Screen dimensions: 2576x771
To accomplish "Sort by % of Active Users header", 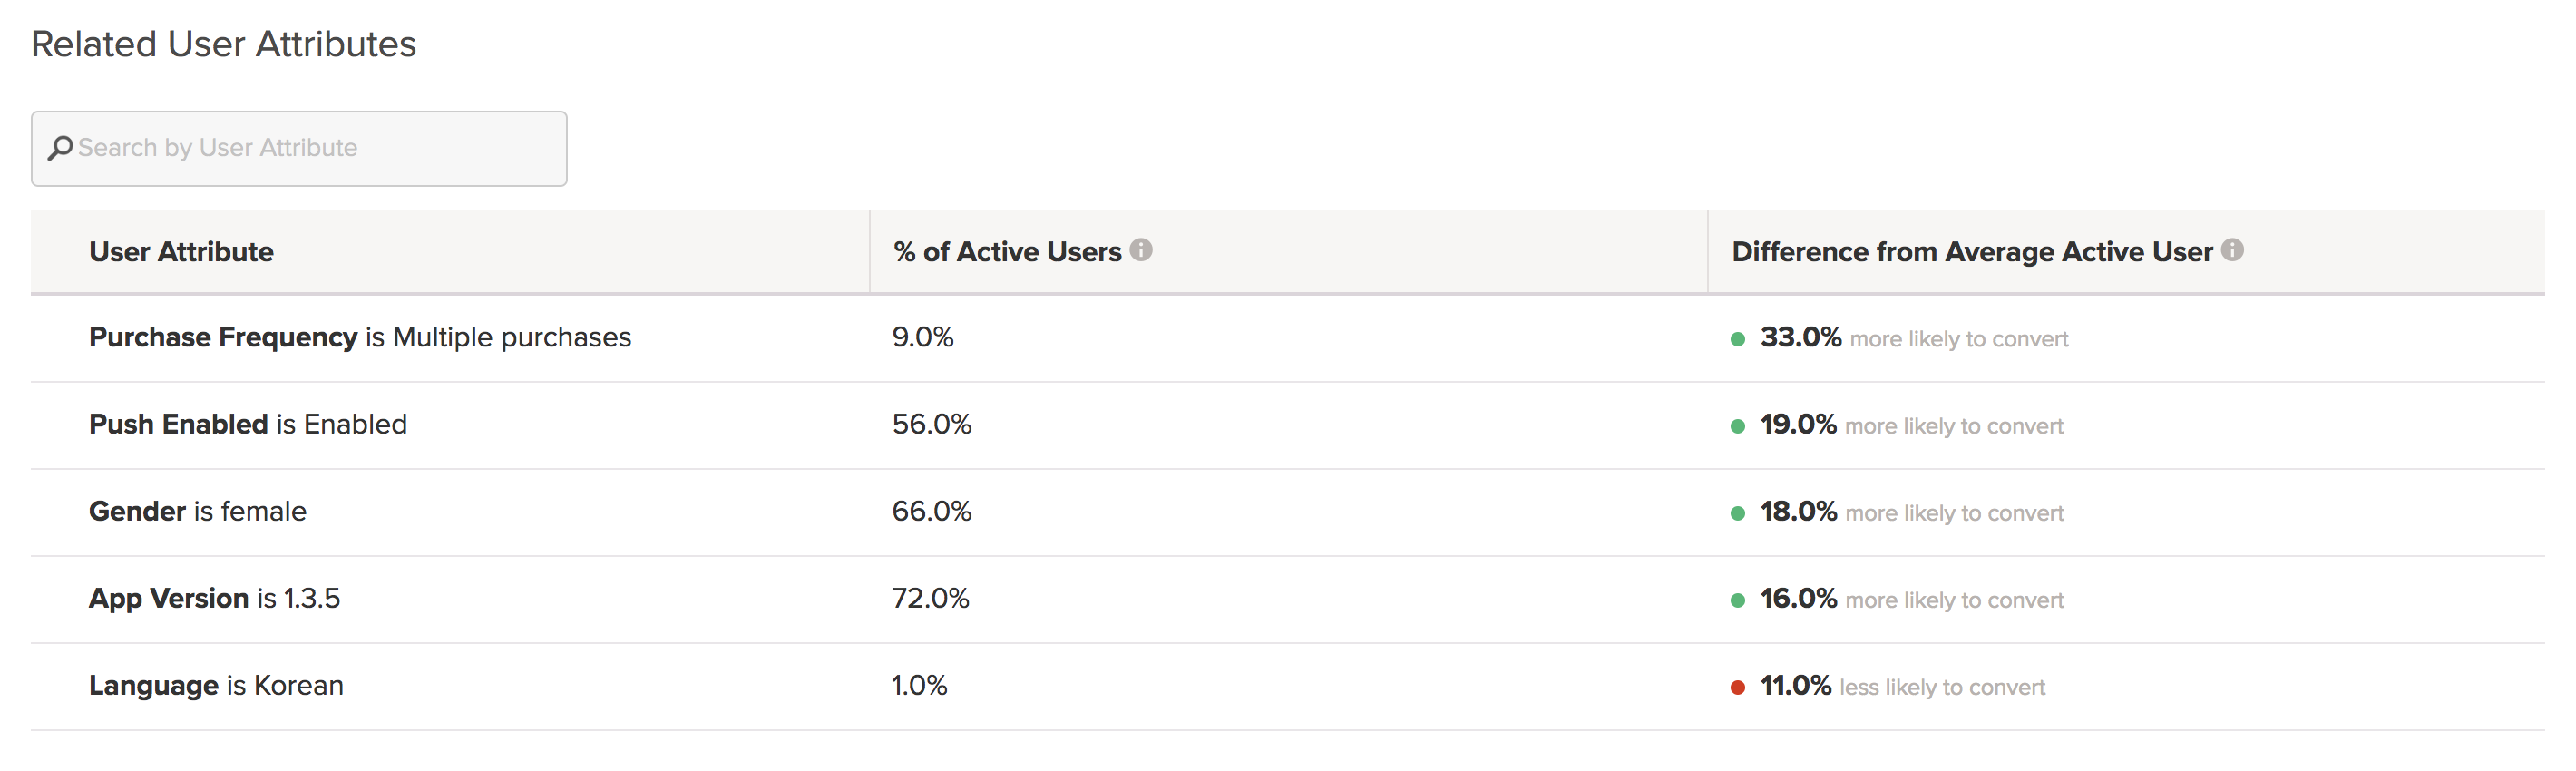I will 1007,252.
